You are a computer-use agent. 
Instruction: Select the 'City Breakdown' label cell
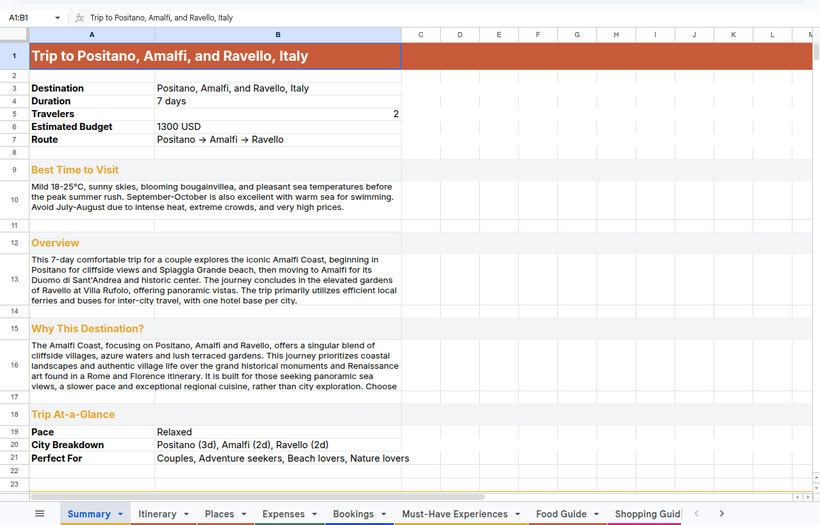coord(92,445)
